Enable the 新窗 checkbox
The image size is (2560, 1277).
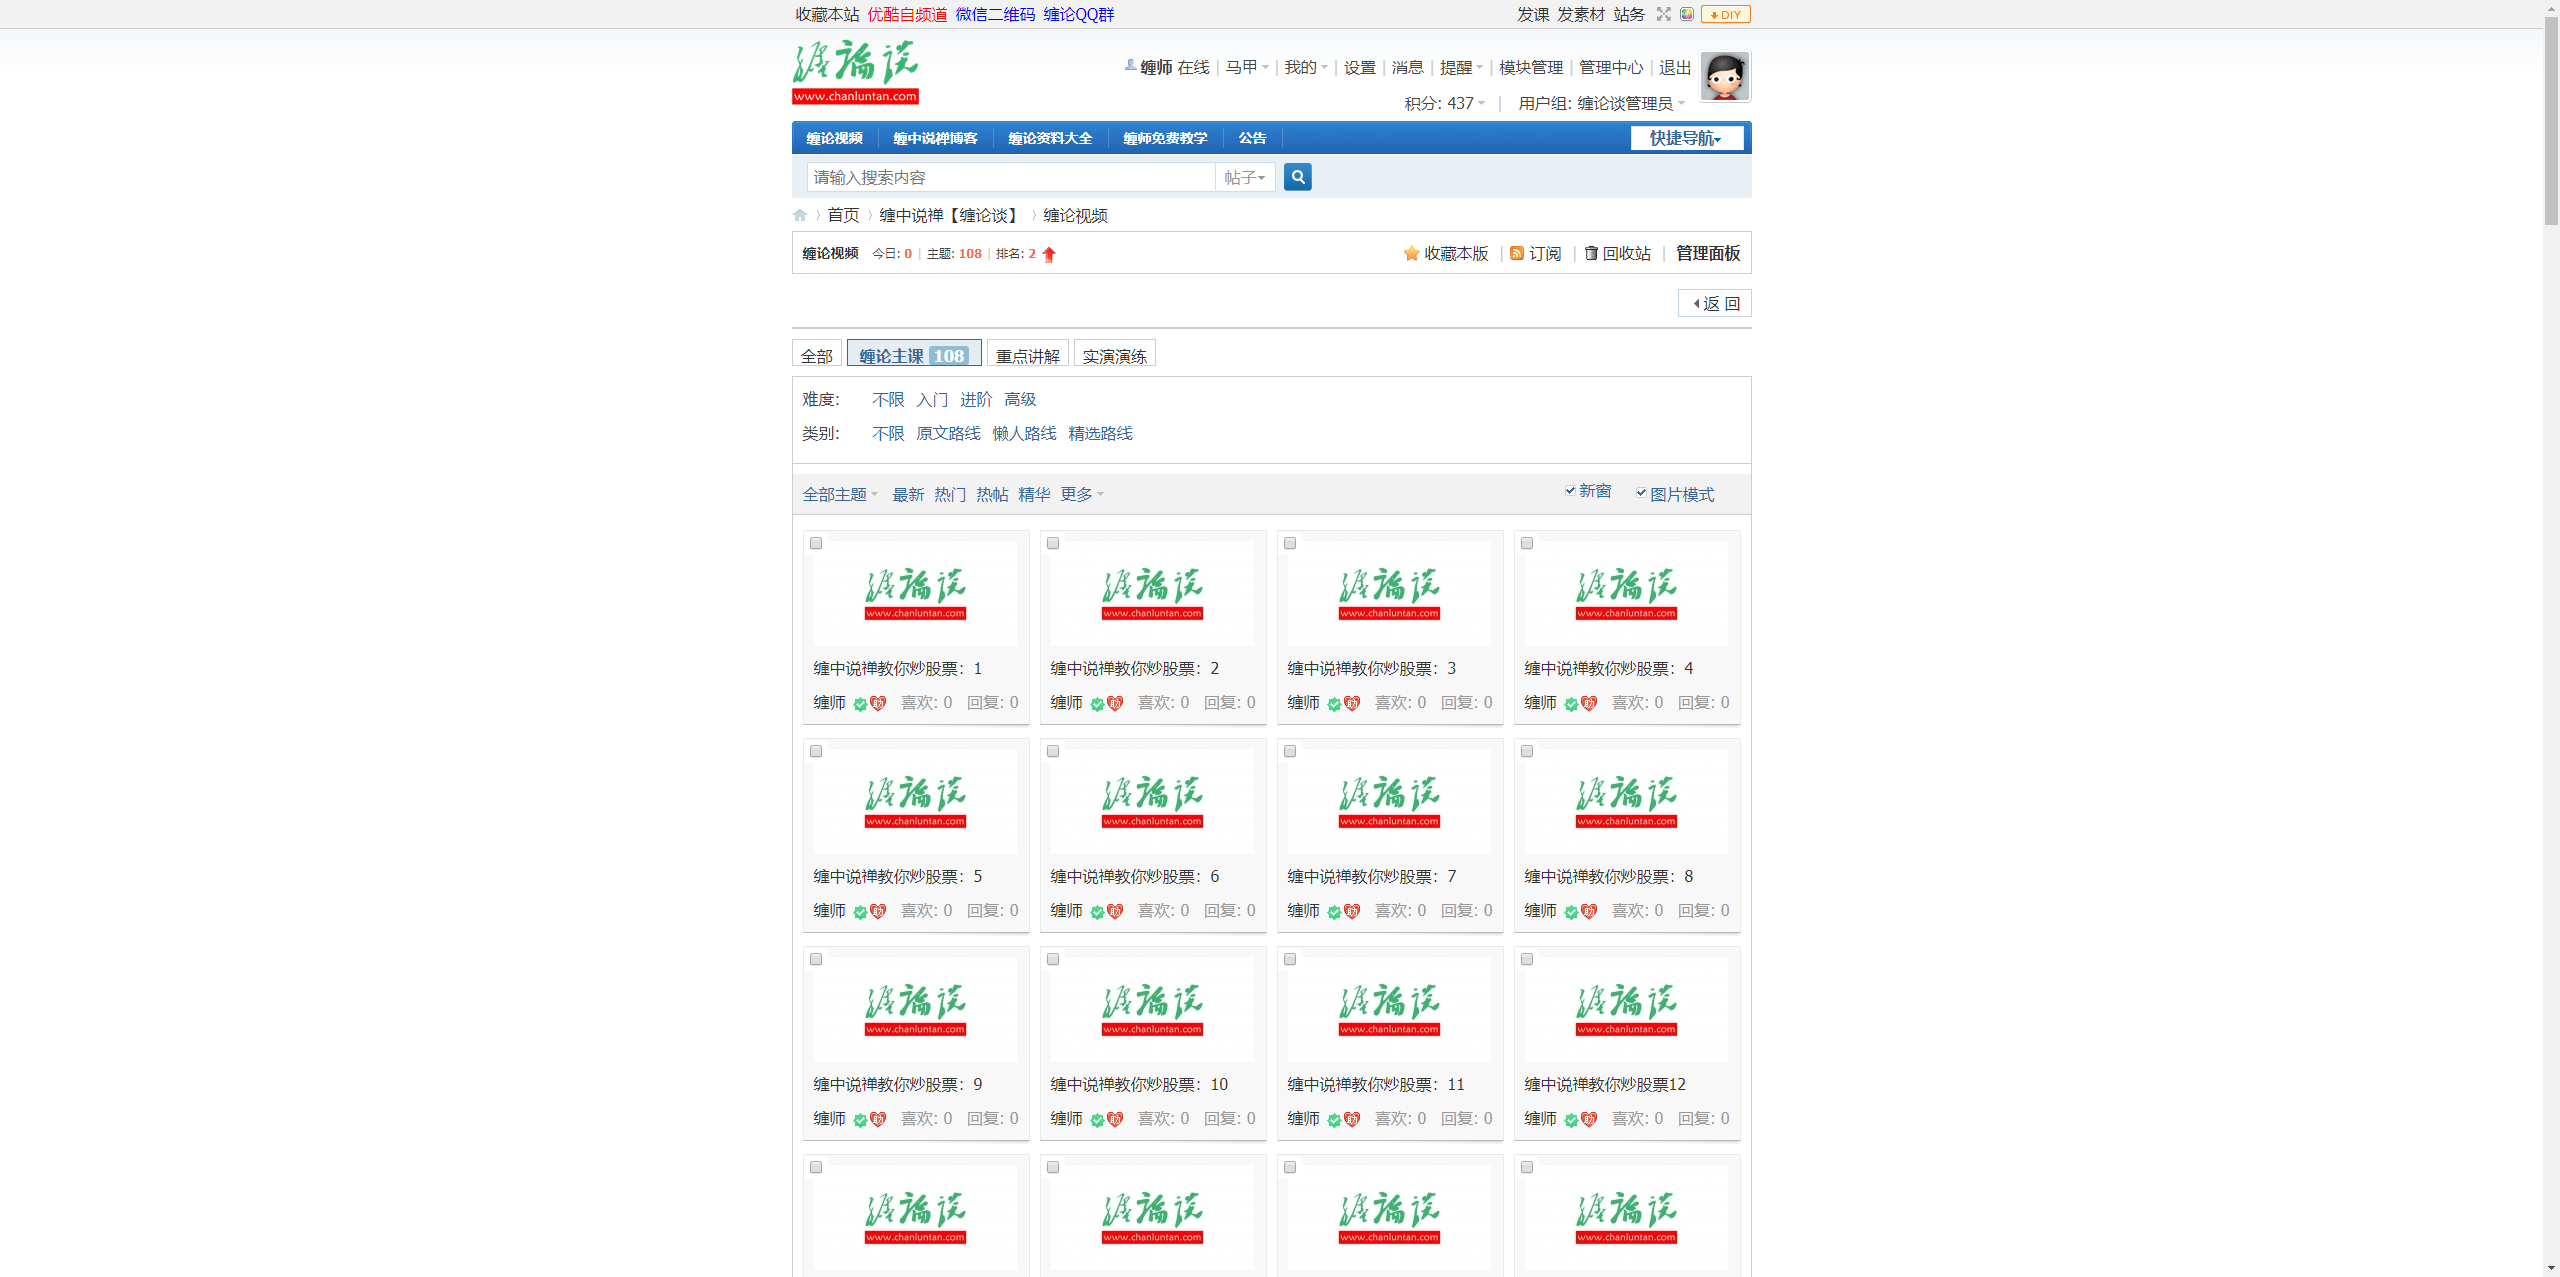coord(1570,491)
